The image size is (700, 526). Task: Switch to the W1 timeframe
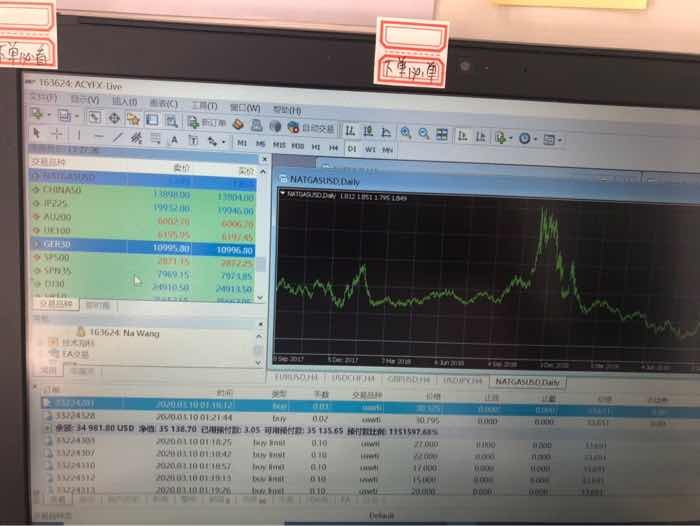[370, 149]
